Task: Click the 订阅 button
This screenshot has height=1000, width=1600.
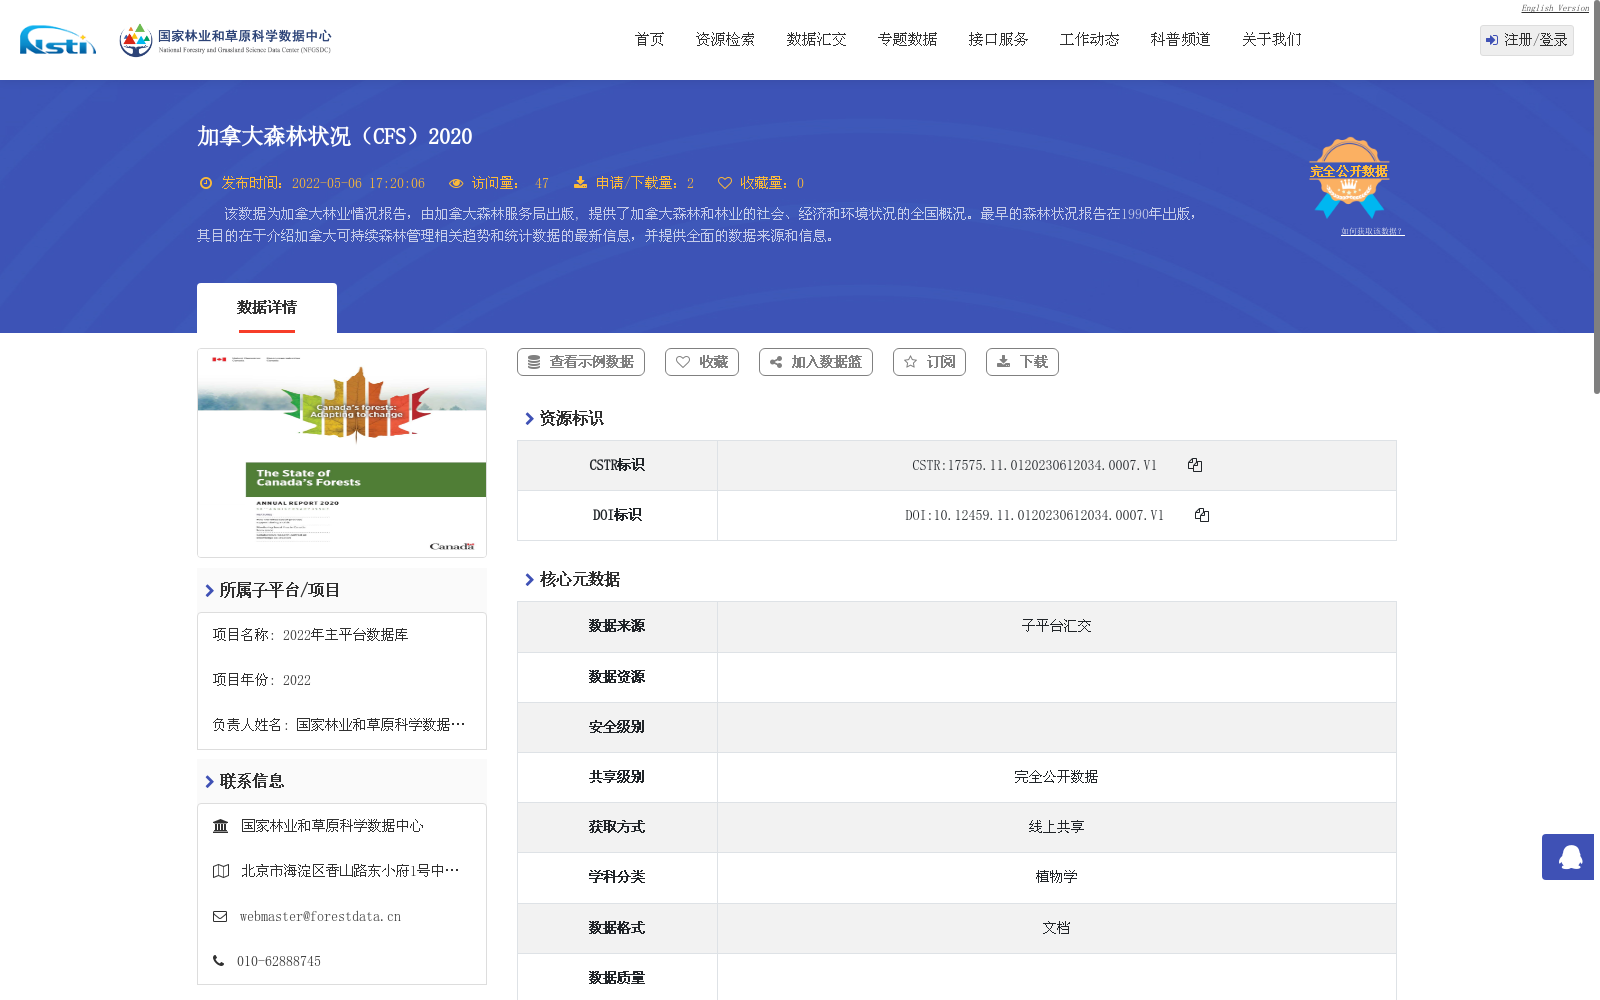Action: click(929, 362)
